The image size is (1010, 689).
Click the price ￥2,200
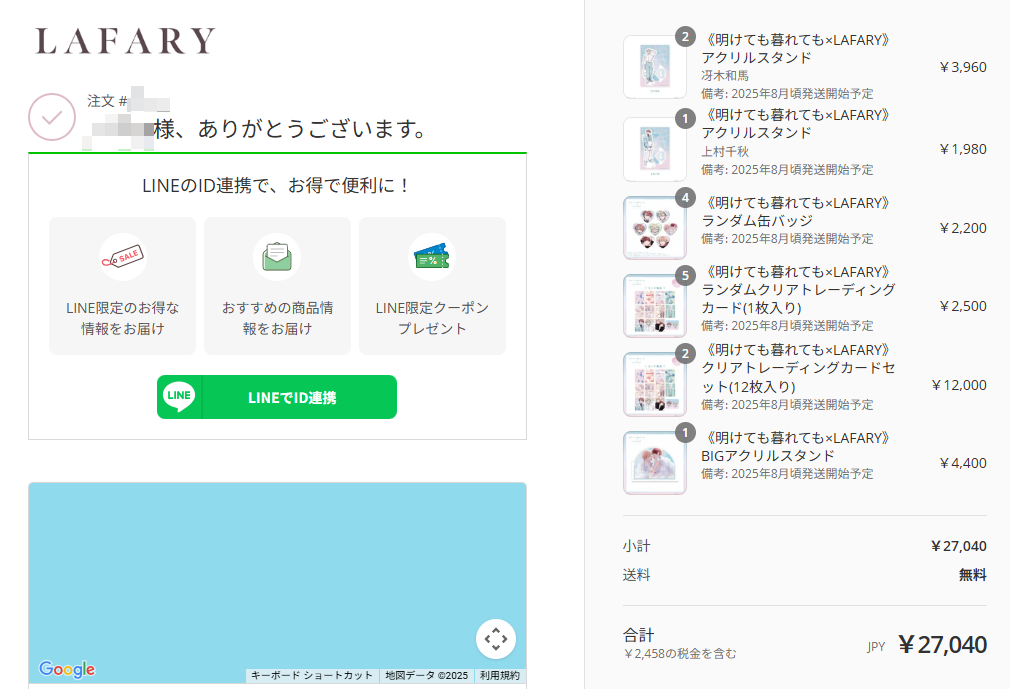pyautogui.click(x=963, y=228)
